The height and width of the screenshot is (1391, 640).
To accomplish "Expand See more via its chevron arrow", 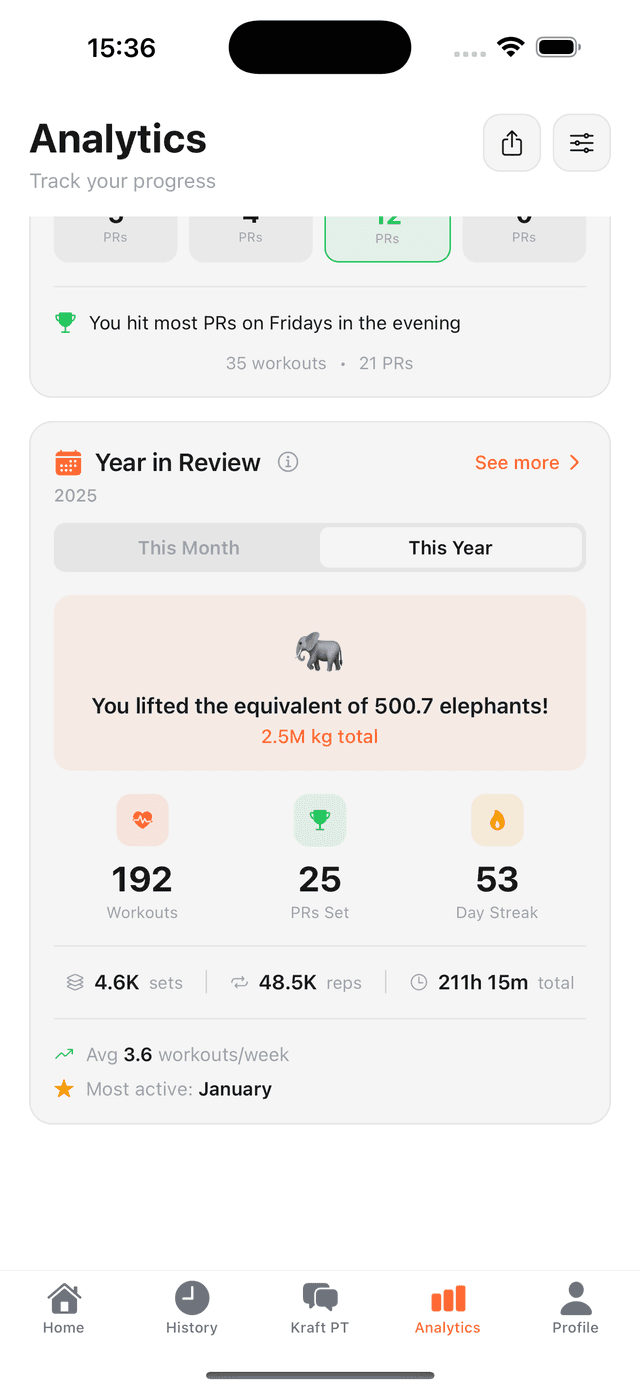I will (x=574, y=462).
